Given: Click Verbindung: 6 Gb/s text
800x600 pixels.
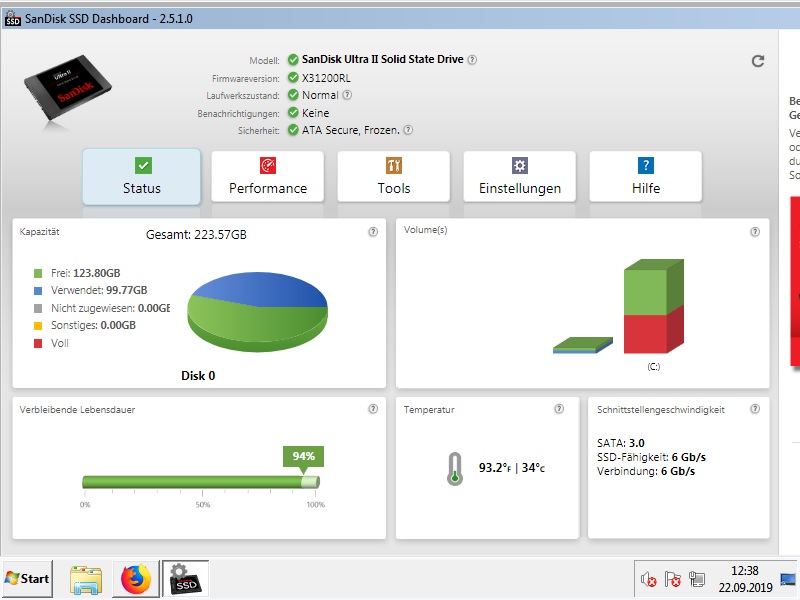Looking at the screenshot, I should pos(646,471).
